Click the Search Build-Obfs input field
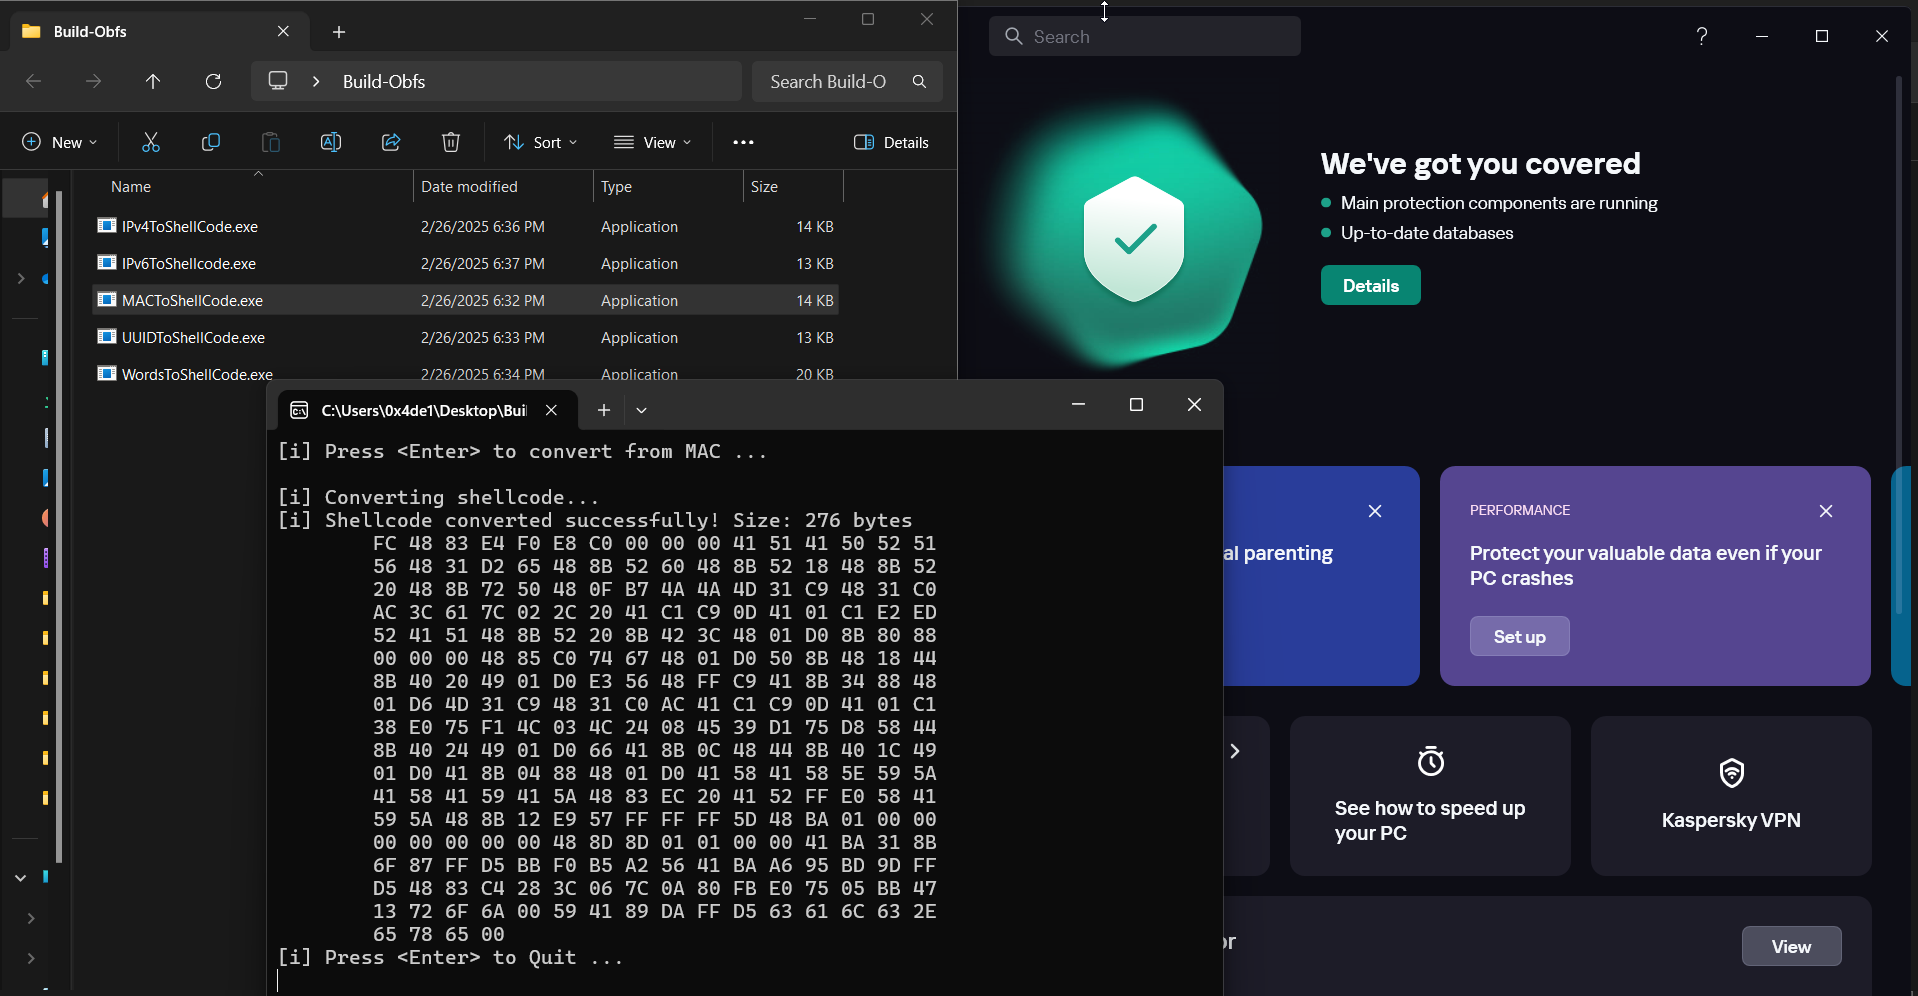Image resolution: width=1918 pixels, height=996 pixels. [x=847, y=81]
